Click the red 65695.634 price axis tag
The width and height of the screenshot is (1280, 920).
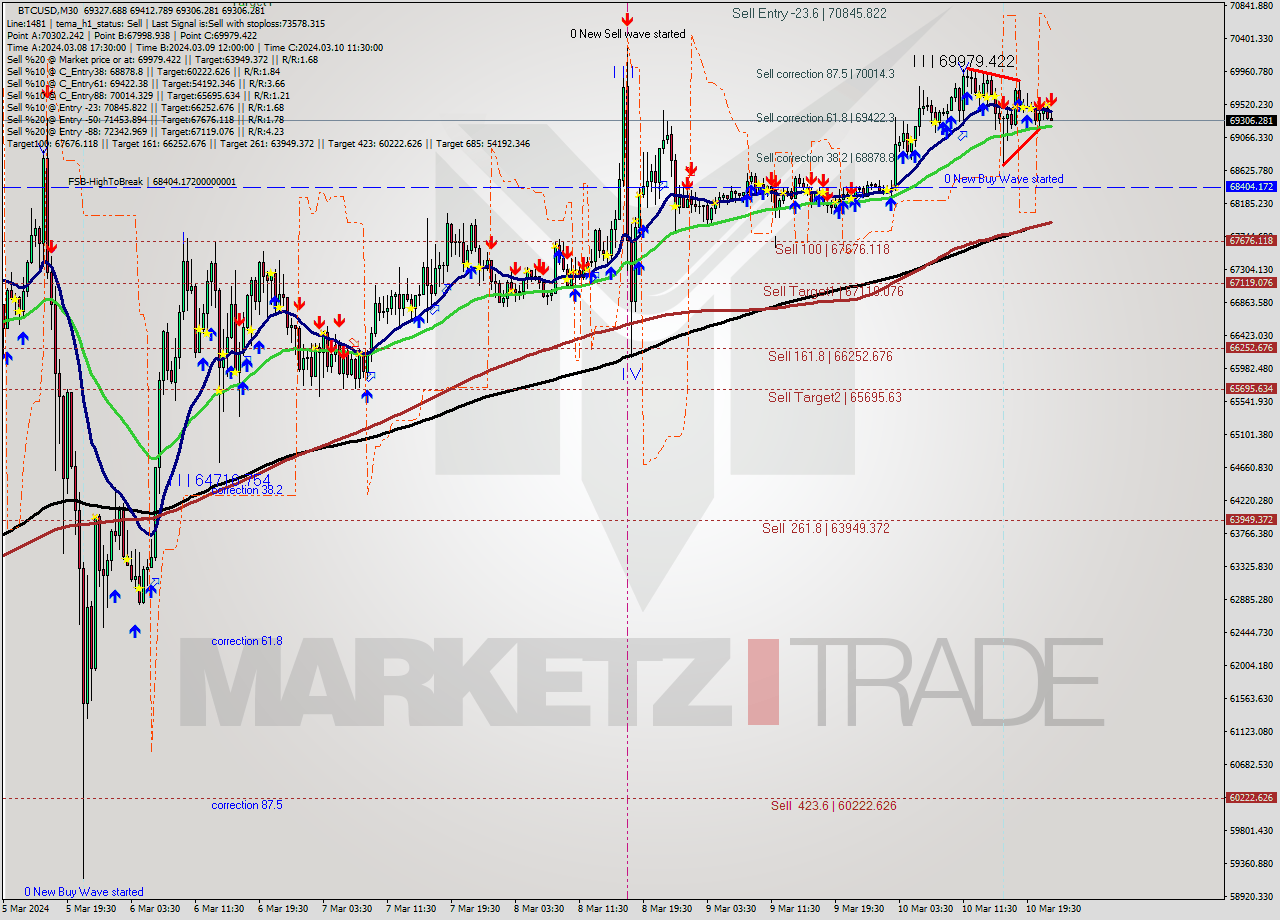pyautogui.click(x=1251, y=389)
